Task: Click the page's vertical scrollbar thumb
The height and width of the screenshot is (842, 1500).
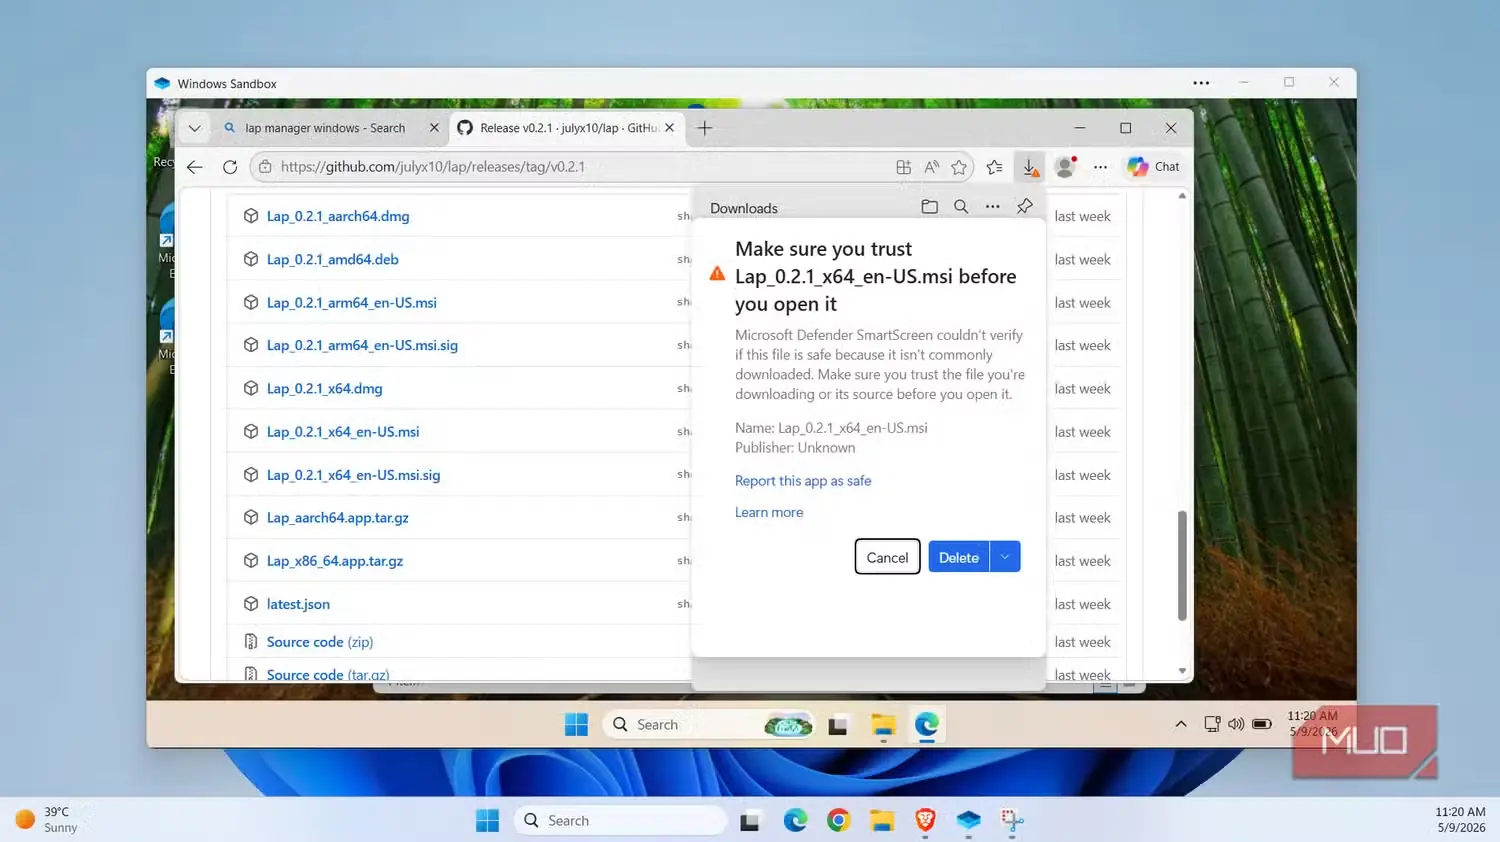Action: (1182, 565)
